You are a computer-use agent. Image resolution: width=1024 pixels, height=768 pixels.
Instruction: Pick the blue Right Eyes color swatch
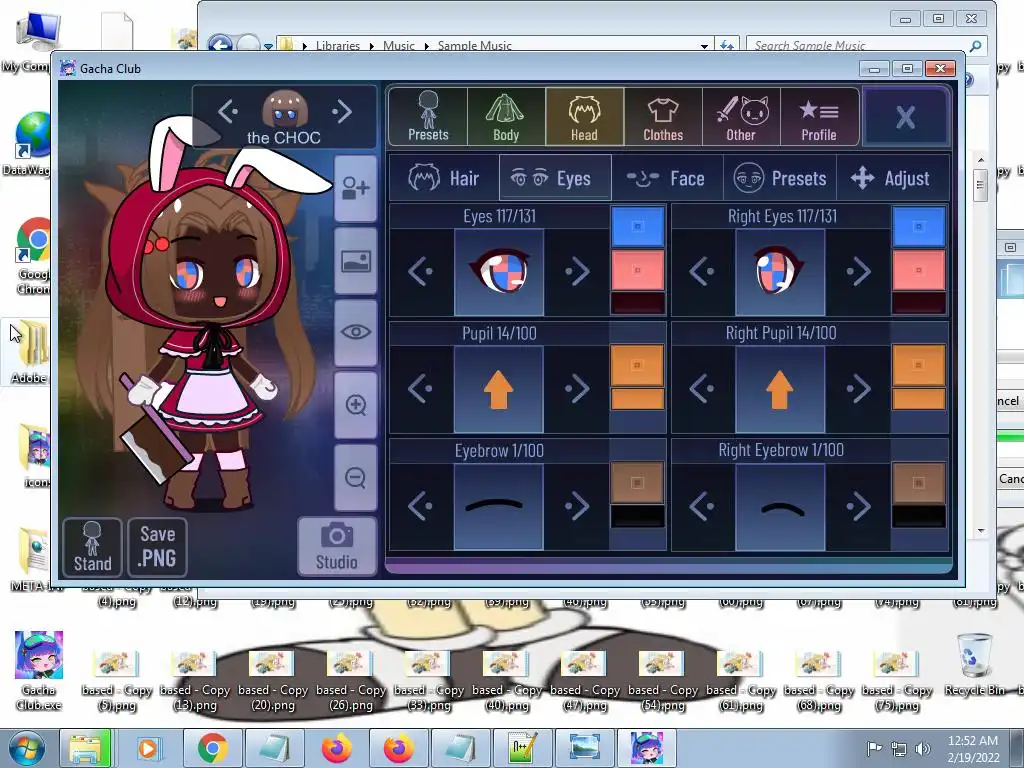919,227
